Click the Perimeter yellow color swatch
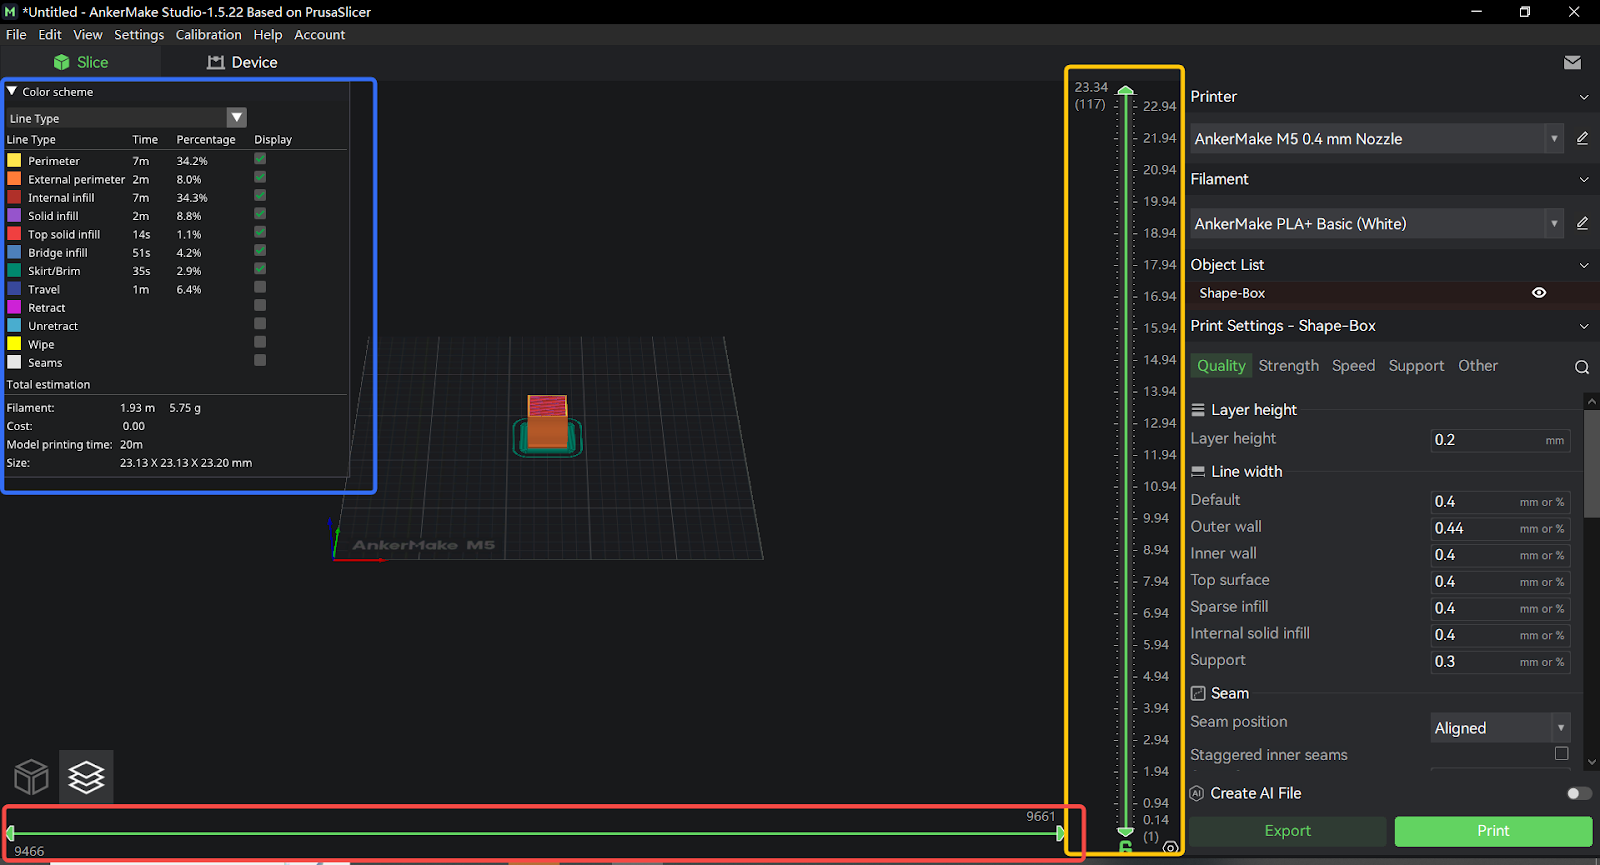The image size is (1600, 865). pos(14,160)
